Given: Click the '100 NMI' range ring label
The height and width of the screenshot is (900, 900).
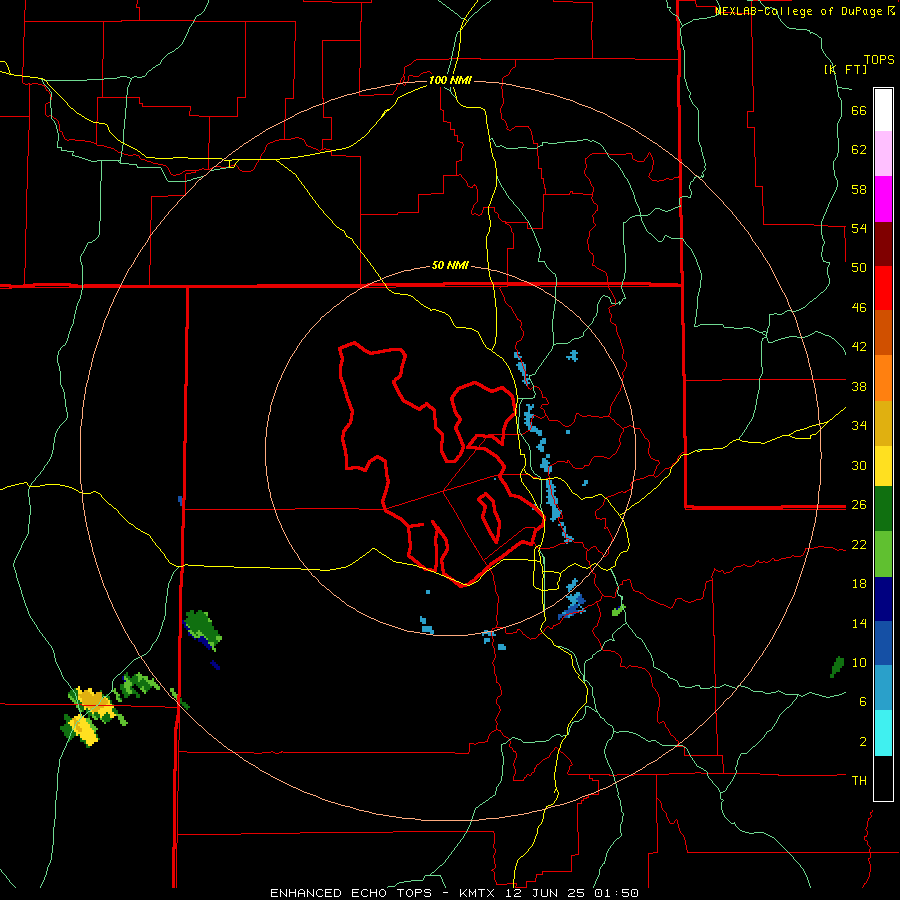Looking at the screenshot, I should coord(450,80).
